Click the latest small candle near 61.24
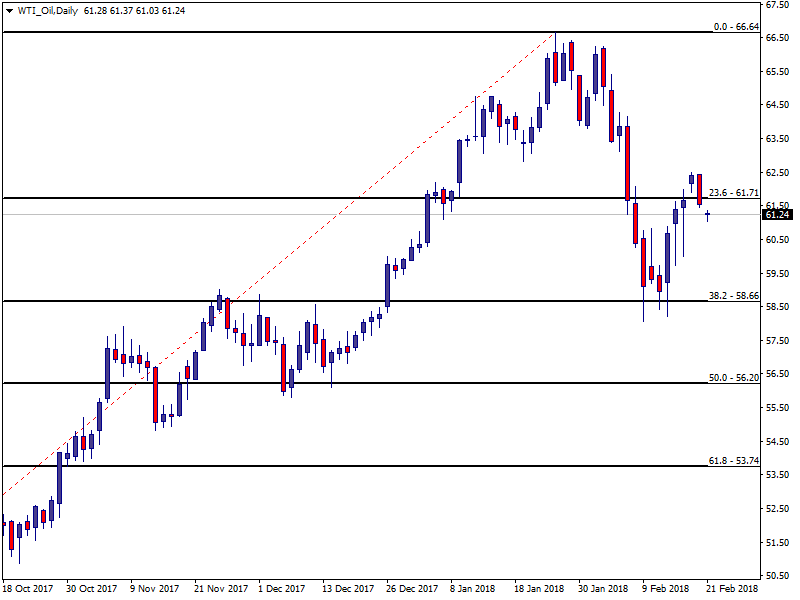 click(707, 214)
